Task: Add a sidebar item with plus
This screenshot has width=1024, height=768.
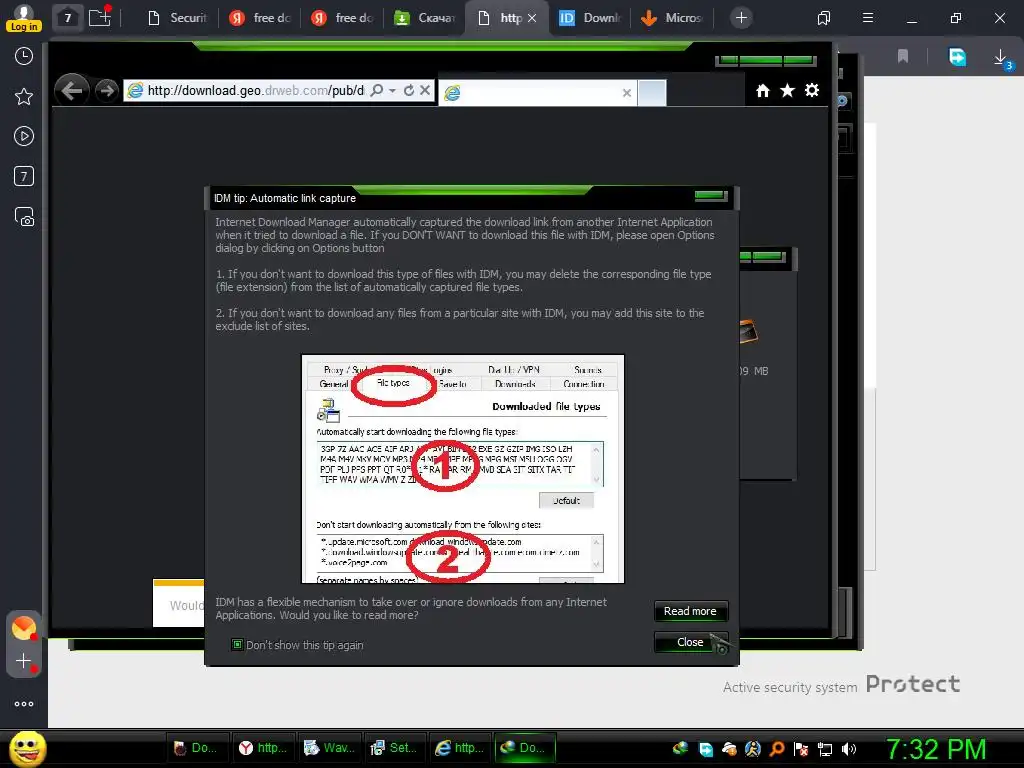Action: coord(24,661)
